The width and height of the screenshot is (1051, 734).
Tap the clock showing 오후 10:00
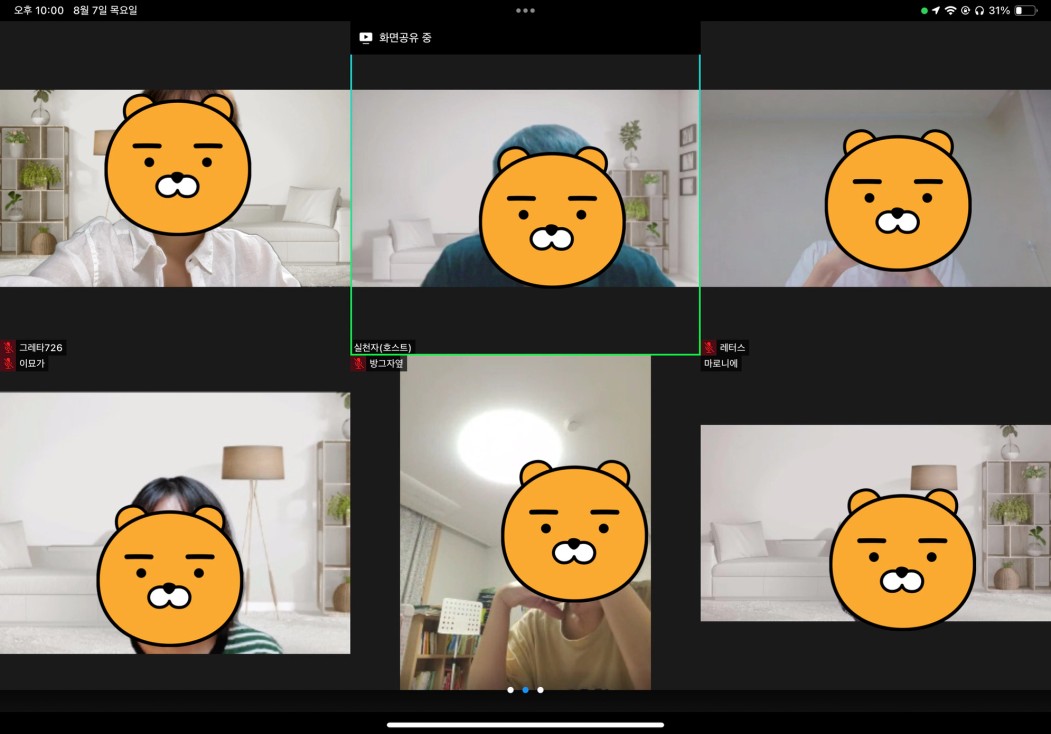(39, 11)
